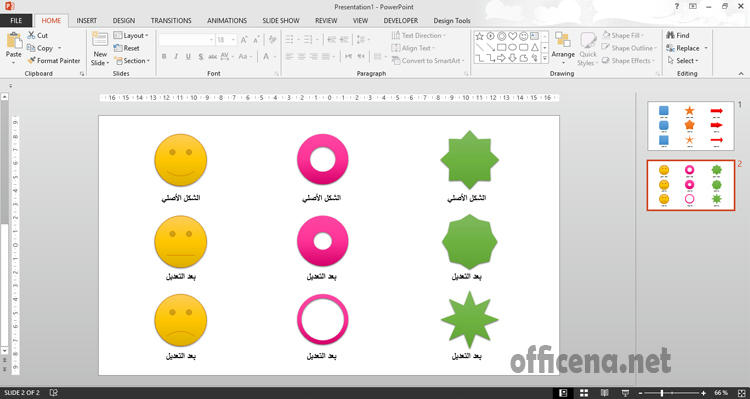Select the Cut scissors icon
750x399 pixels.
pos(31,35)
